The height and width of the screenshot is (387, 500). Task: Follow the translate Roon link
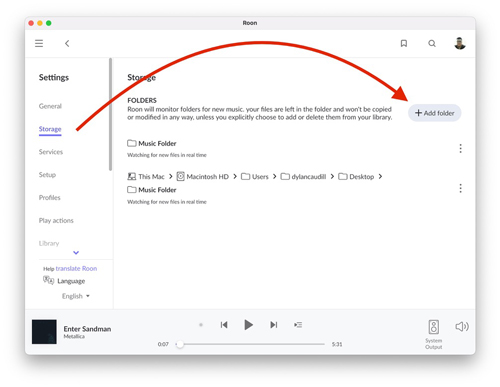tap(76, 268)
